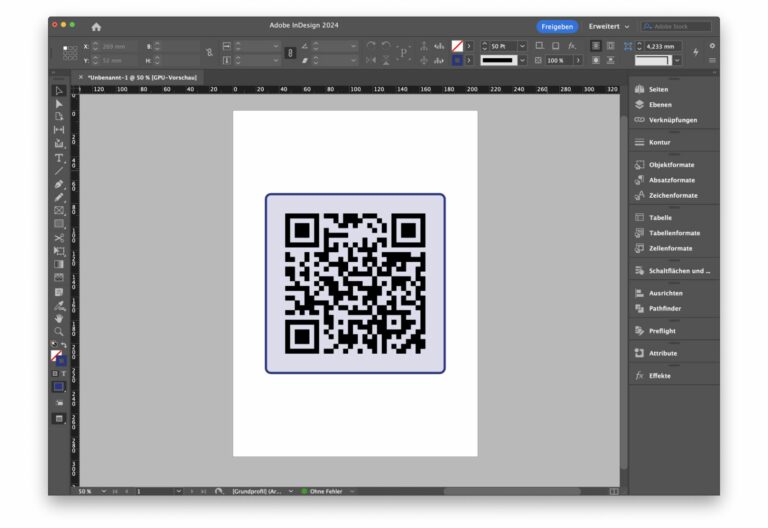Open effects fx icon in control bar

[572, 46]
